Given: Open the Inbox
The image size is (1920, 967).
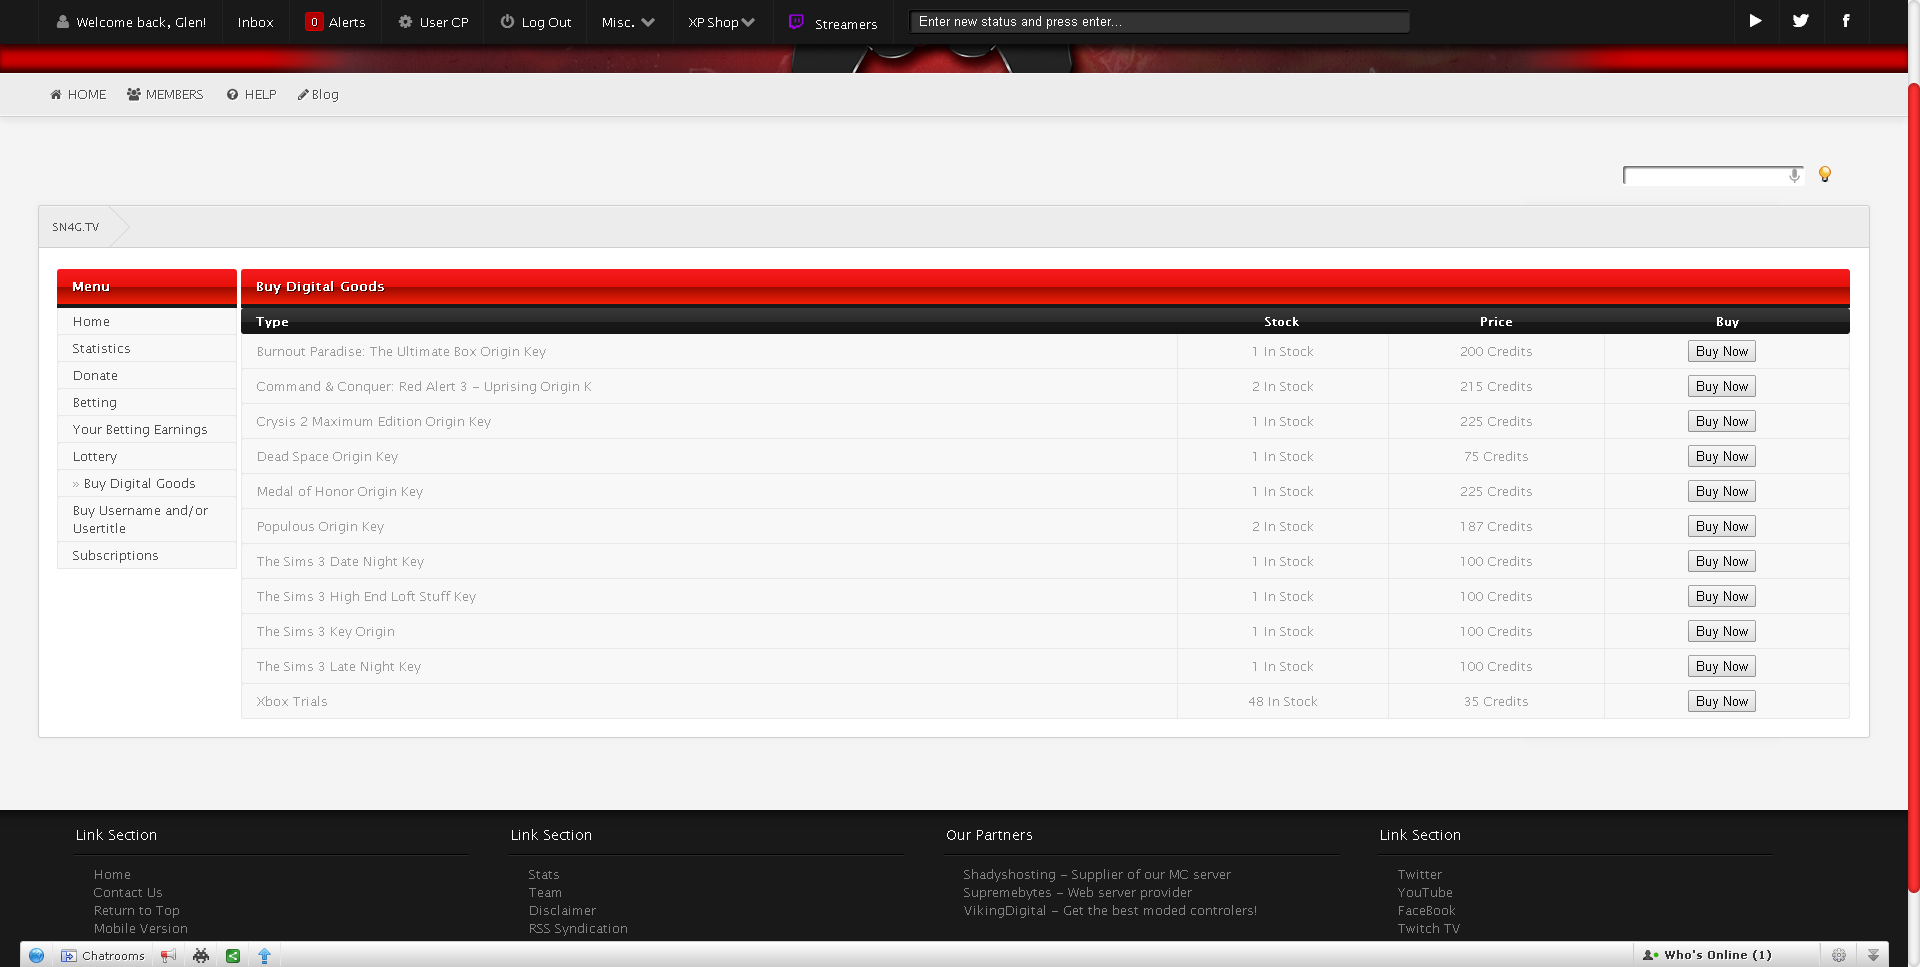Looking at the screenshot, I should (255, 22).
